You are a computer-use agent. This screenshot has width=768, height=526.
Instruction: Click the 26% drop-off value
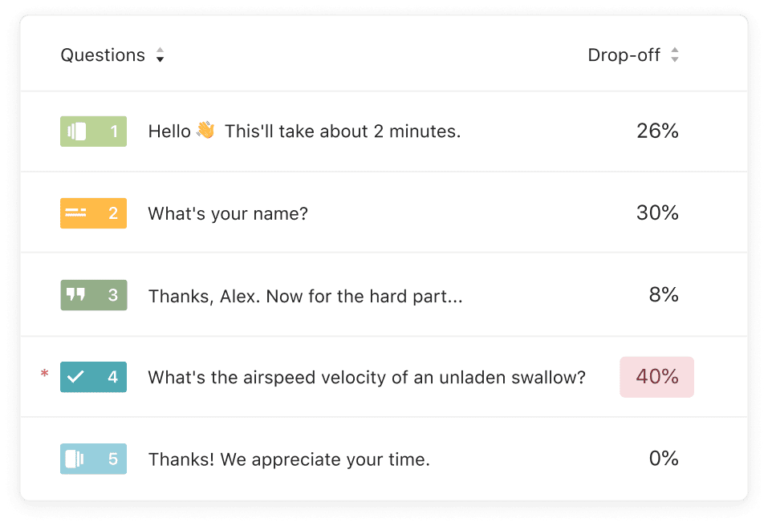point(657,131)
